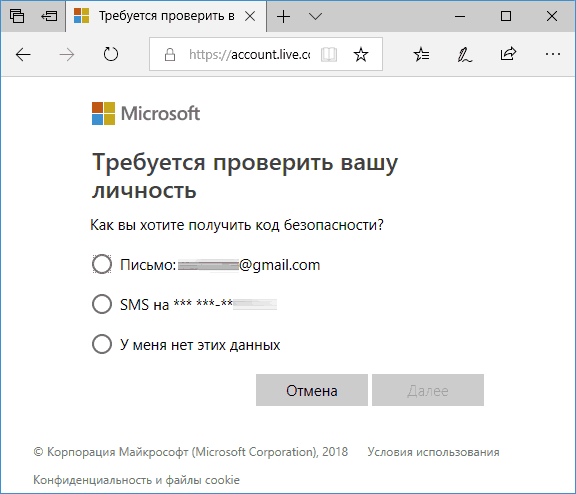Share this page icon
The height and width of the screenshot is (494, 576).
click(508, 54)
